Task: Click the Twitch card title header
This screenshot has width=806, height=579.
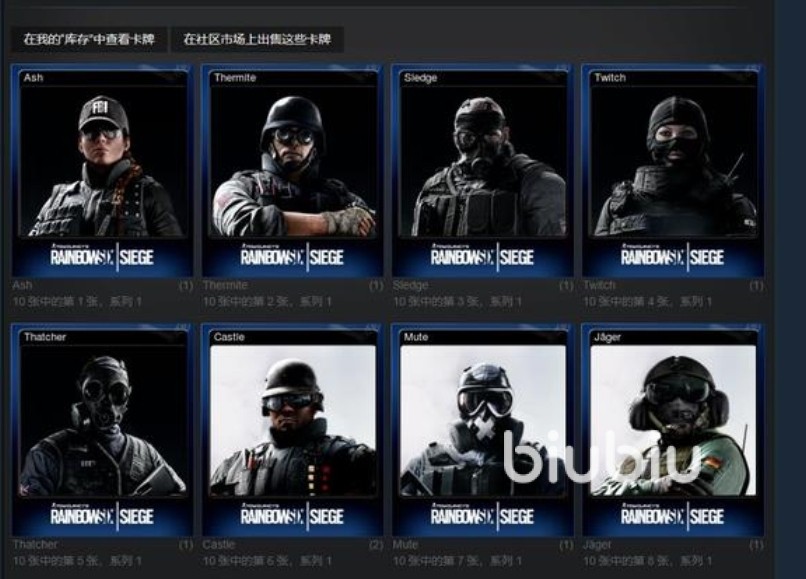Action: click(x=610, y=78)
